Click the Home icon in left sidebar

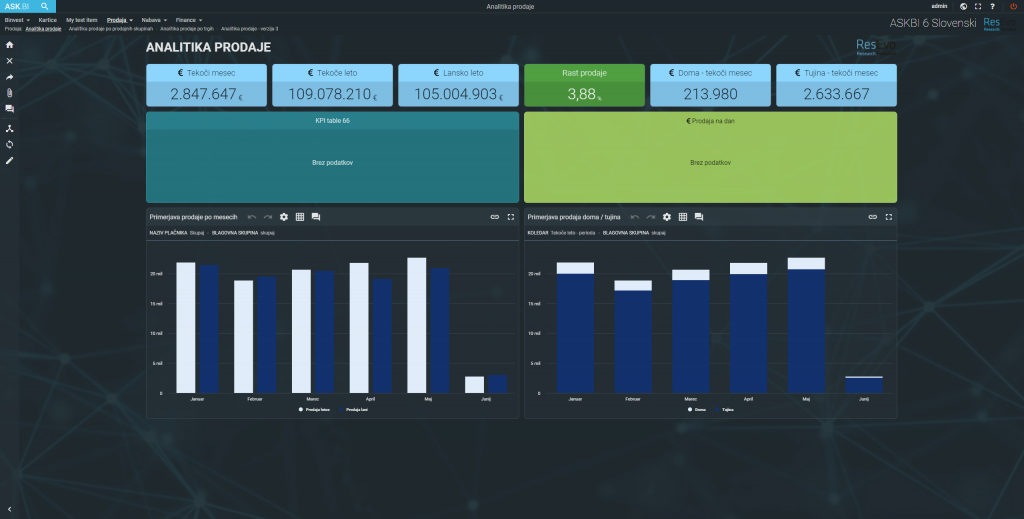tap(10, 45)
